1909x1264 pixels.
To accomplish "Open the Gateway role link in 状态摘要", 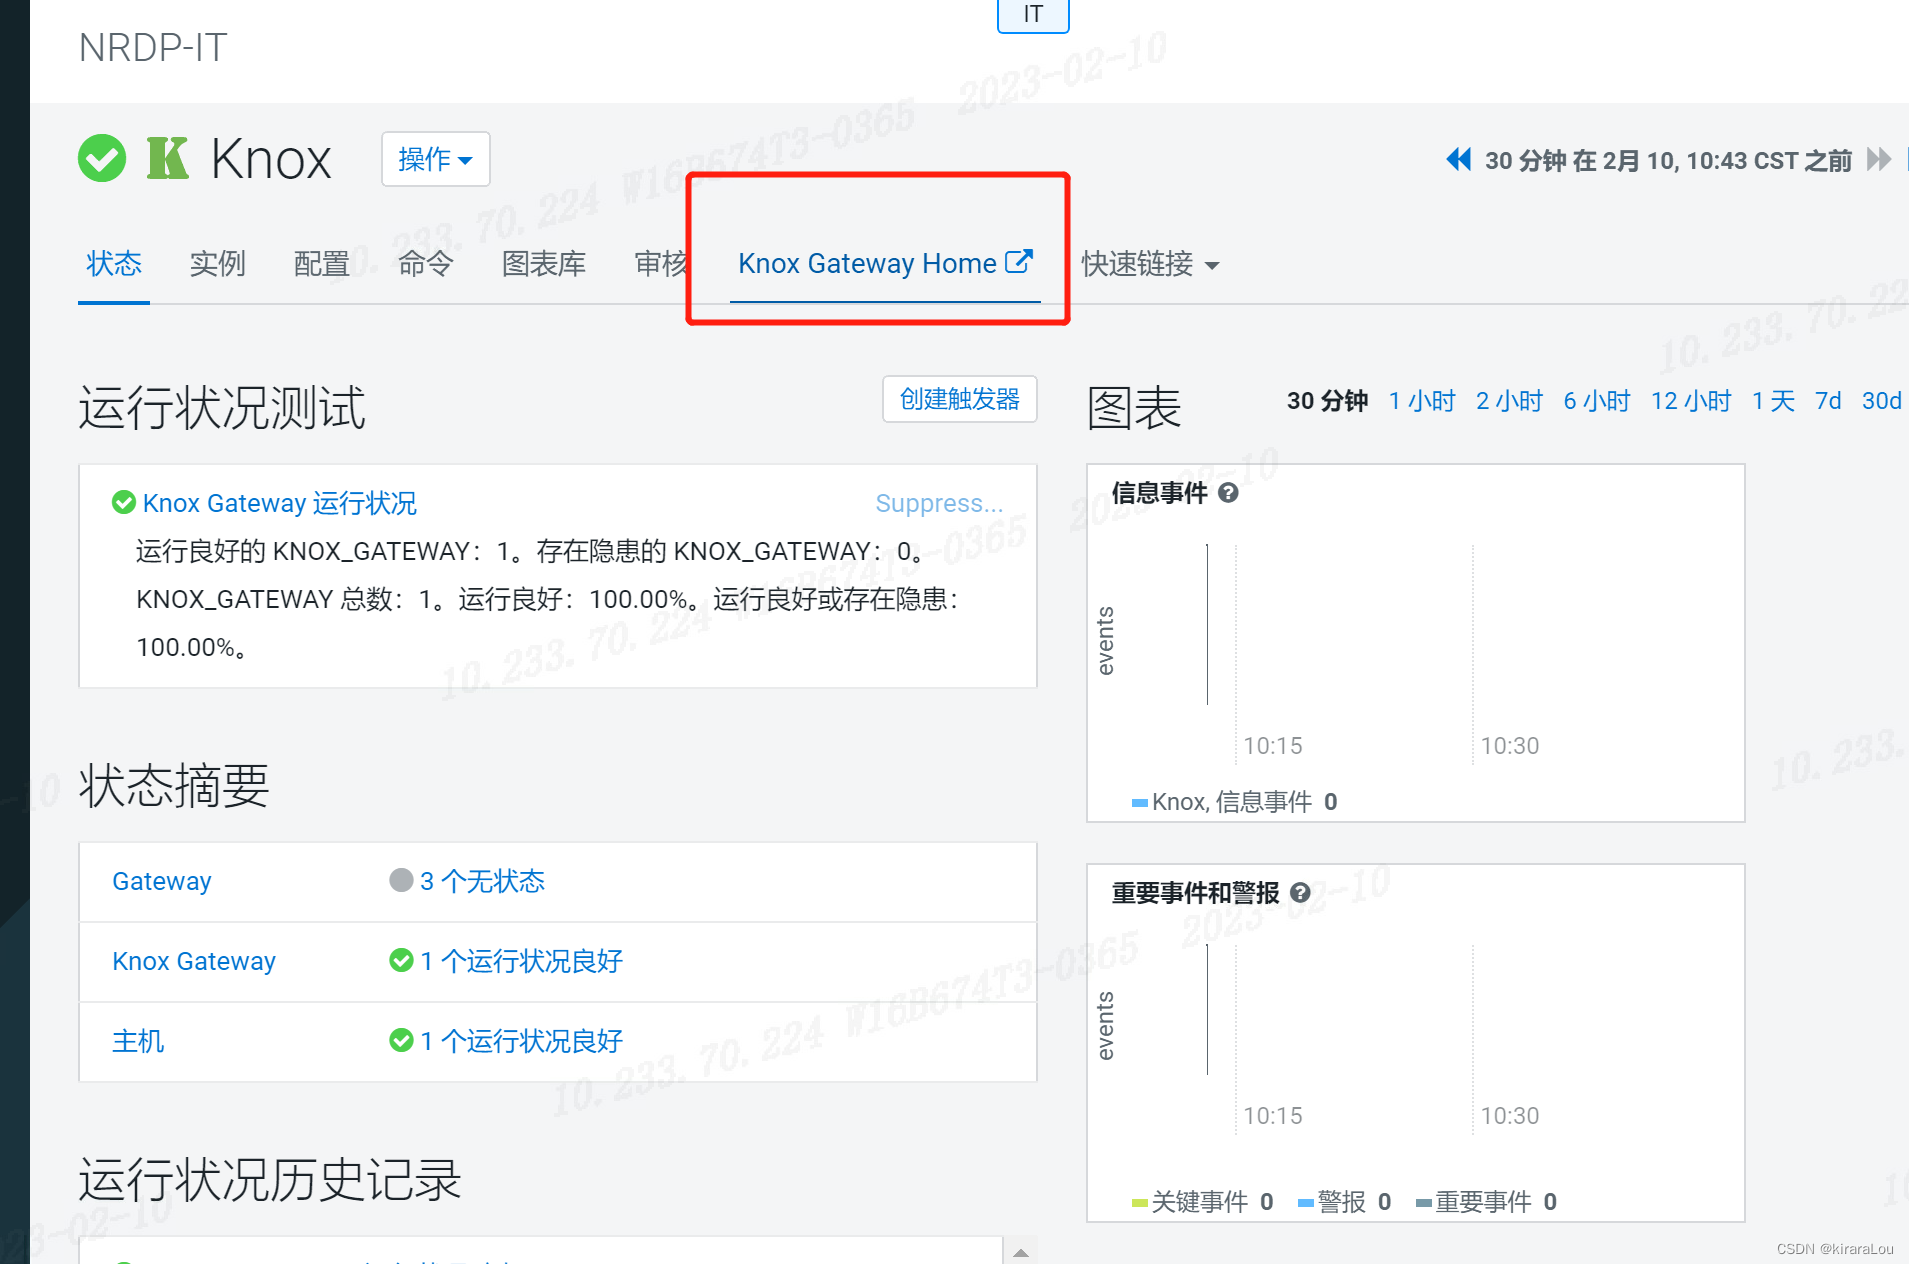I will [162, 881].
